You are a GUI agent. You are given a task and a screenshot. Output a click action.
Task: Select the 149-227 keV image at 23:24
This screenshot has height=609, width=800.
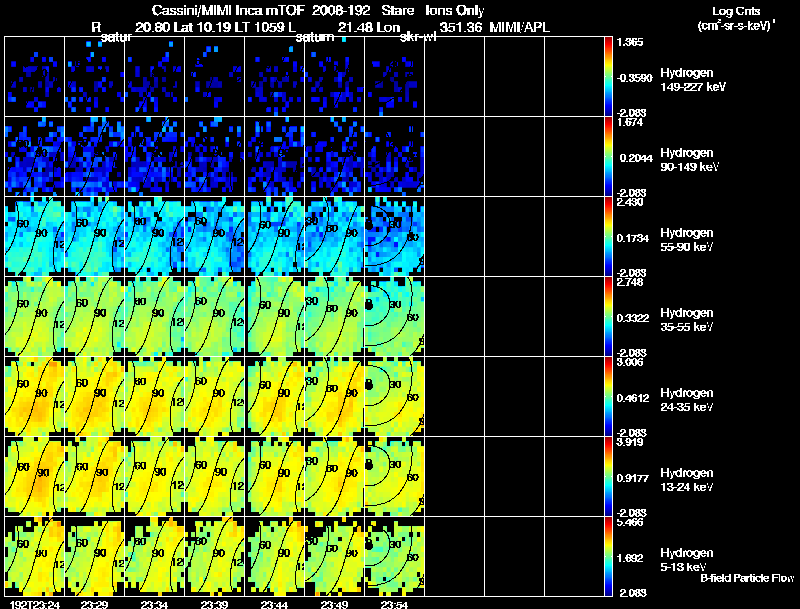point(35,77)
